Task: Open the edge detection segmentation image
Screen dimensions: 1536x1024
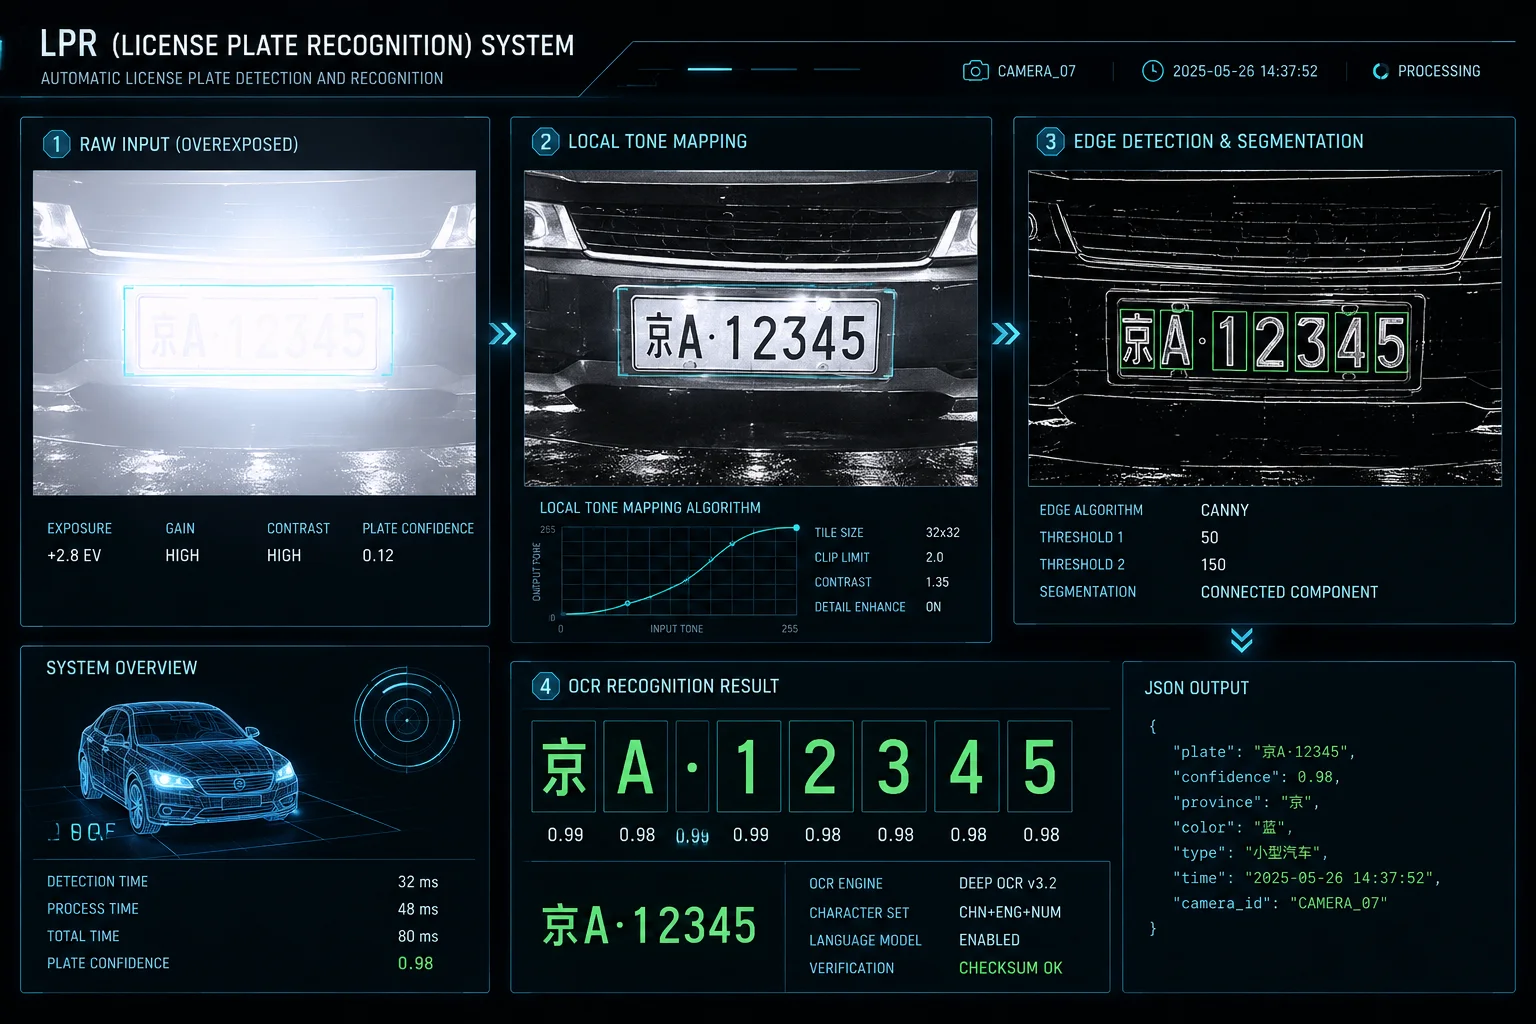Action: coord(1265,328)
